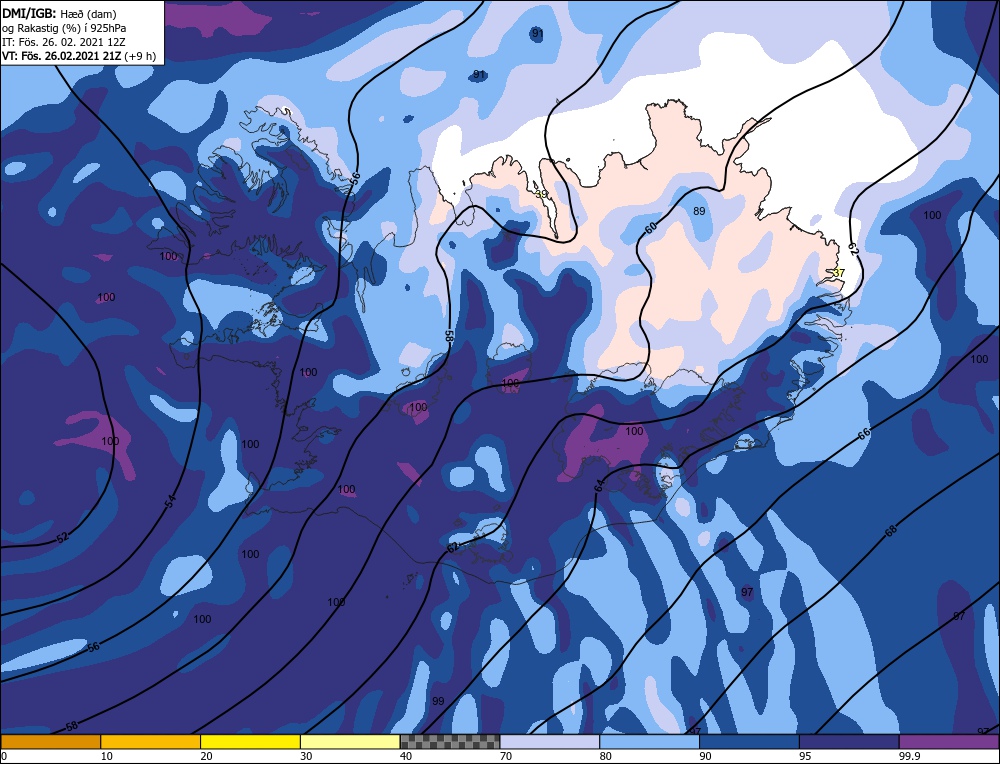Click the '60' contour line label

tap(651, 228)
